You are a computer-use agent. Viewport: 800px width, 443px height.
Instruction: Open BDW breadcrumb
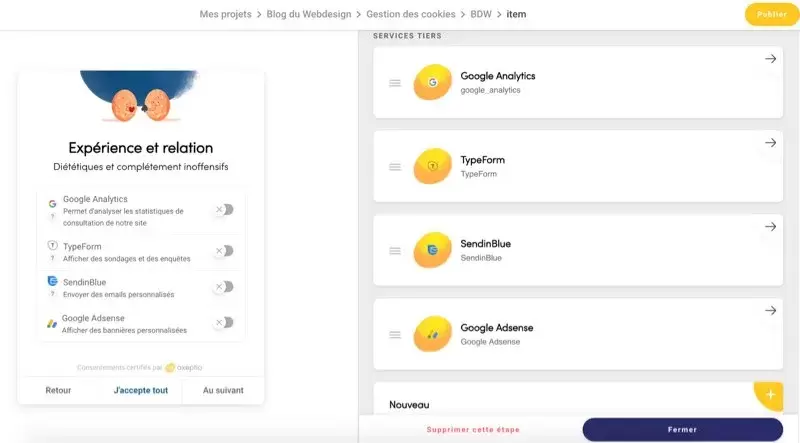481,14
